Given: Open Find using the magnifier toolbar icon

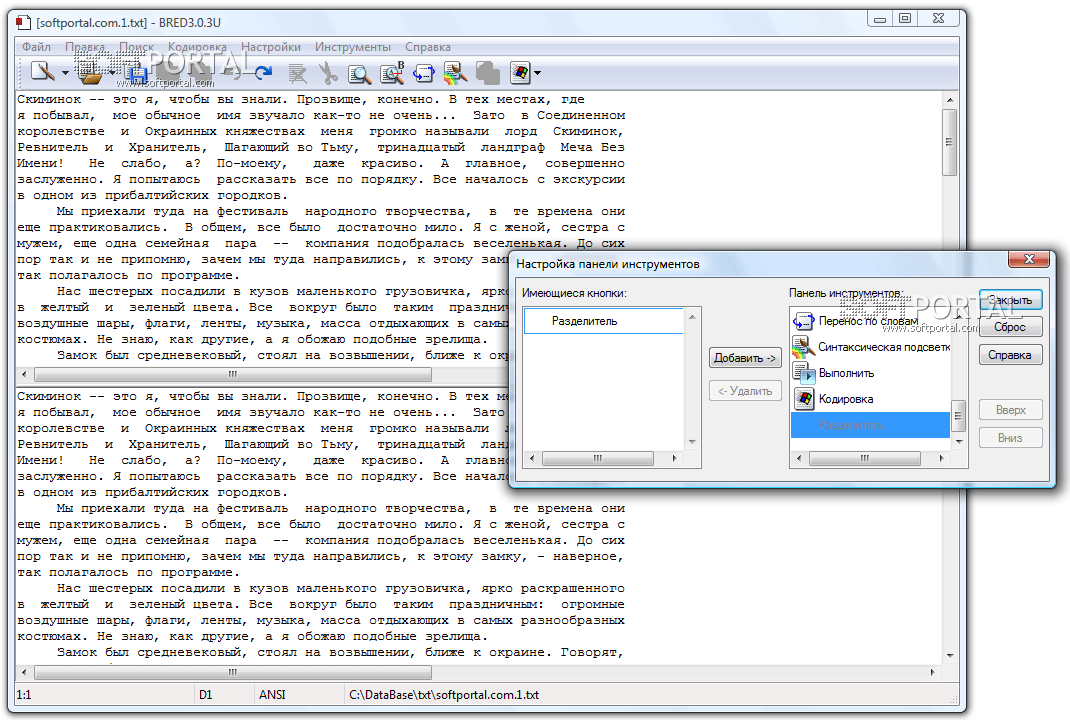Looking at the screenshot, I should (359, 72).
